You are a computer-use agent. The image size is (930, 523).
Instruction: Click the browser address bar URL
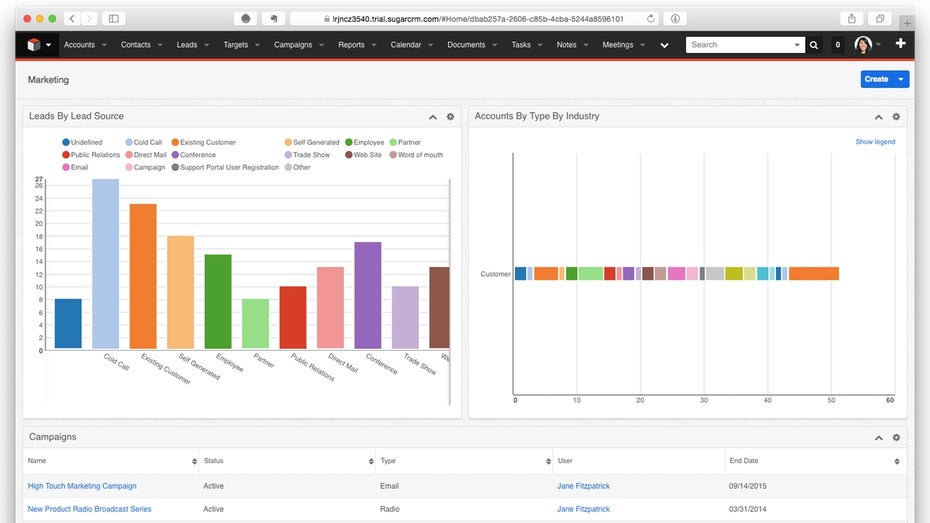click(477, 19)
